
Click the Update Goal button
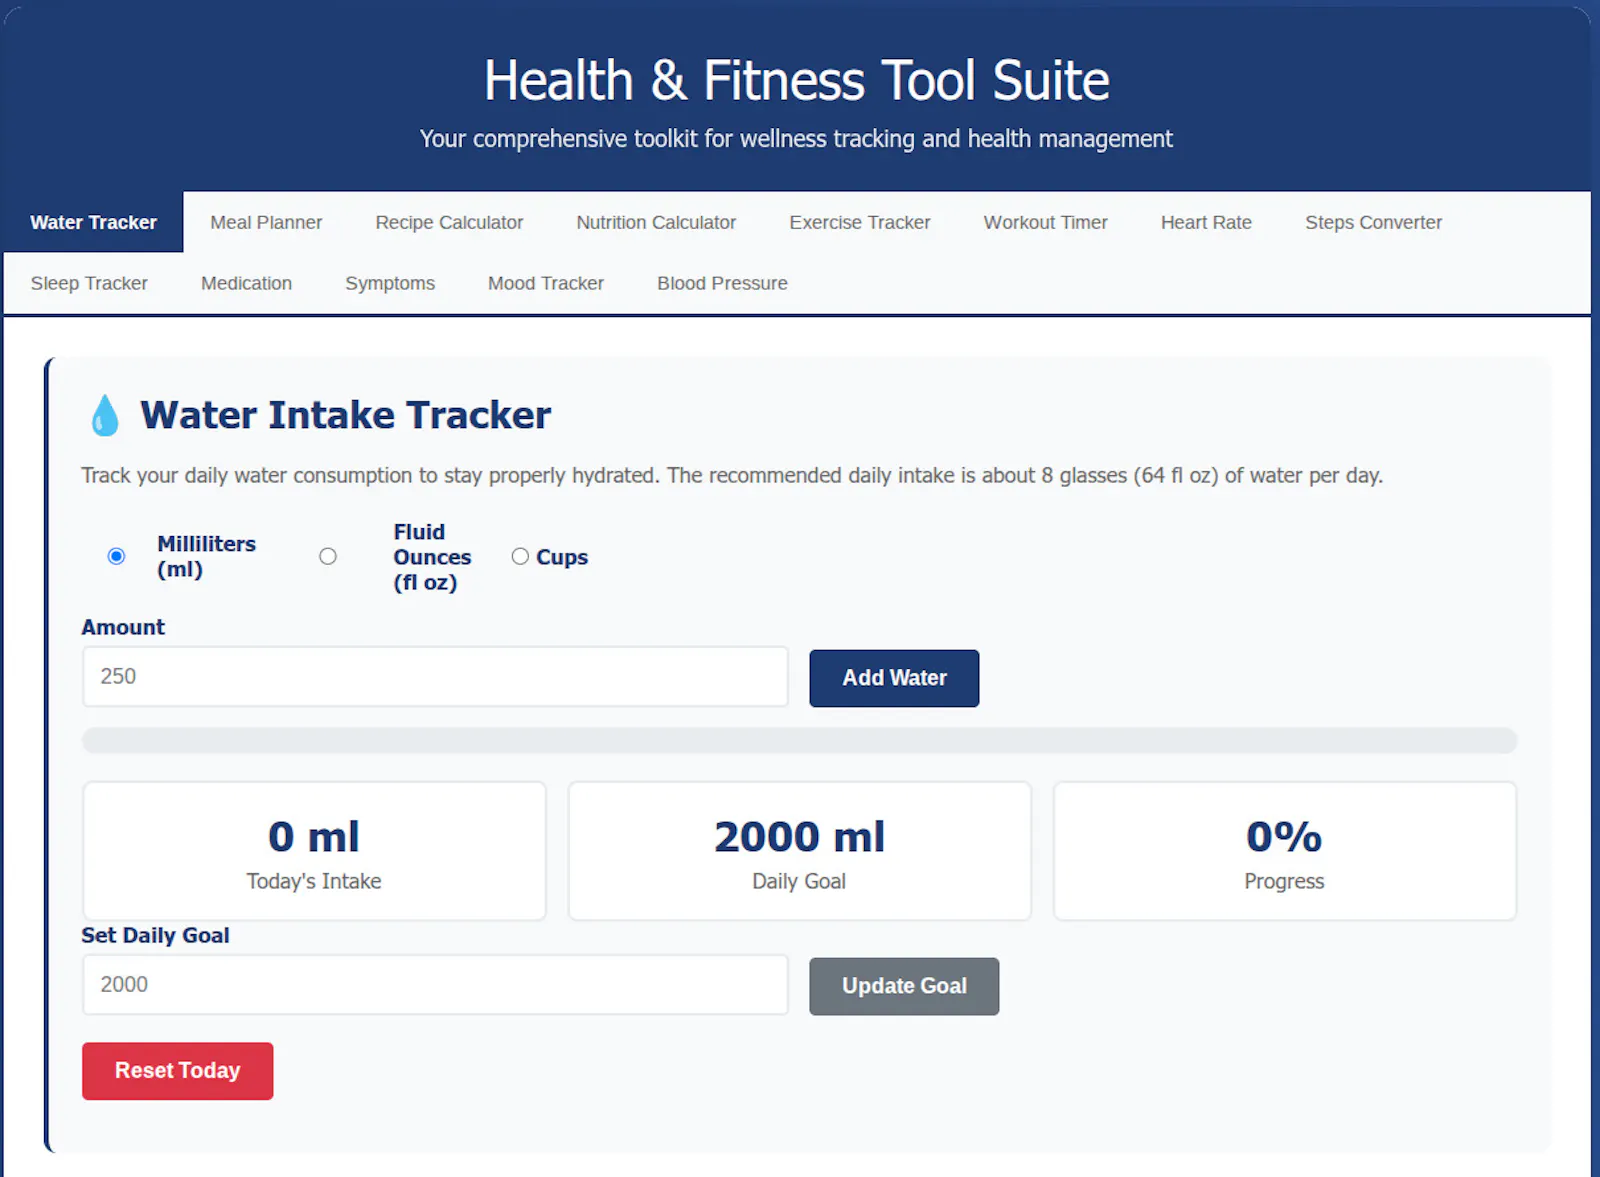904,986
